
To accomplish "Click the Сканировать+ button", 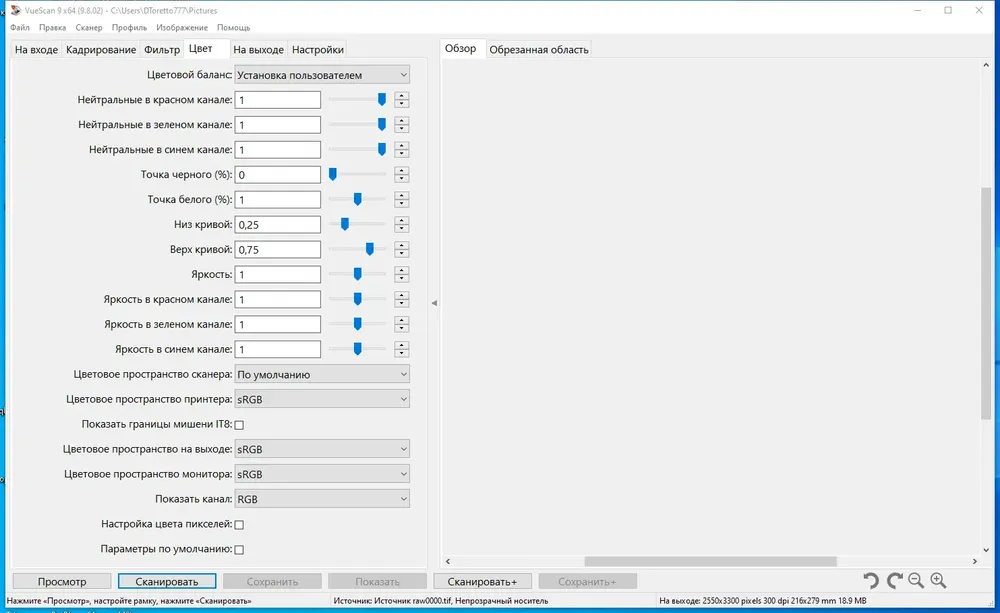I will (482, 581).
